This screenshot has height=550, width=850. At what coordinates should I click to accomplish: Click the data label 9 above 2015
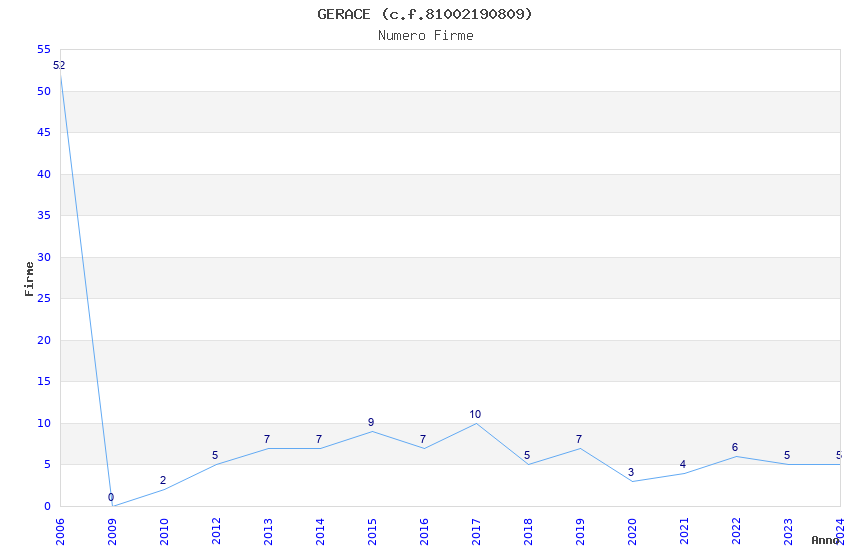click(x=371, y=422)
